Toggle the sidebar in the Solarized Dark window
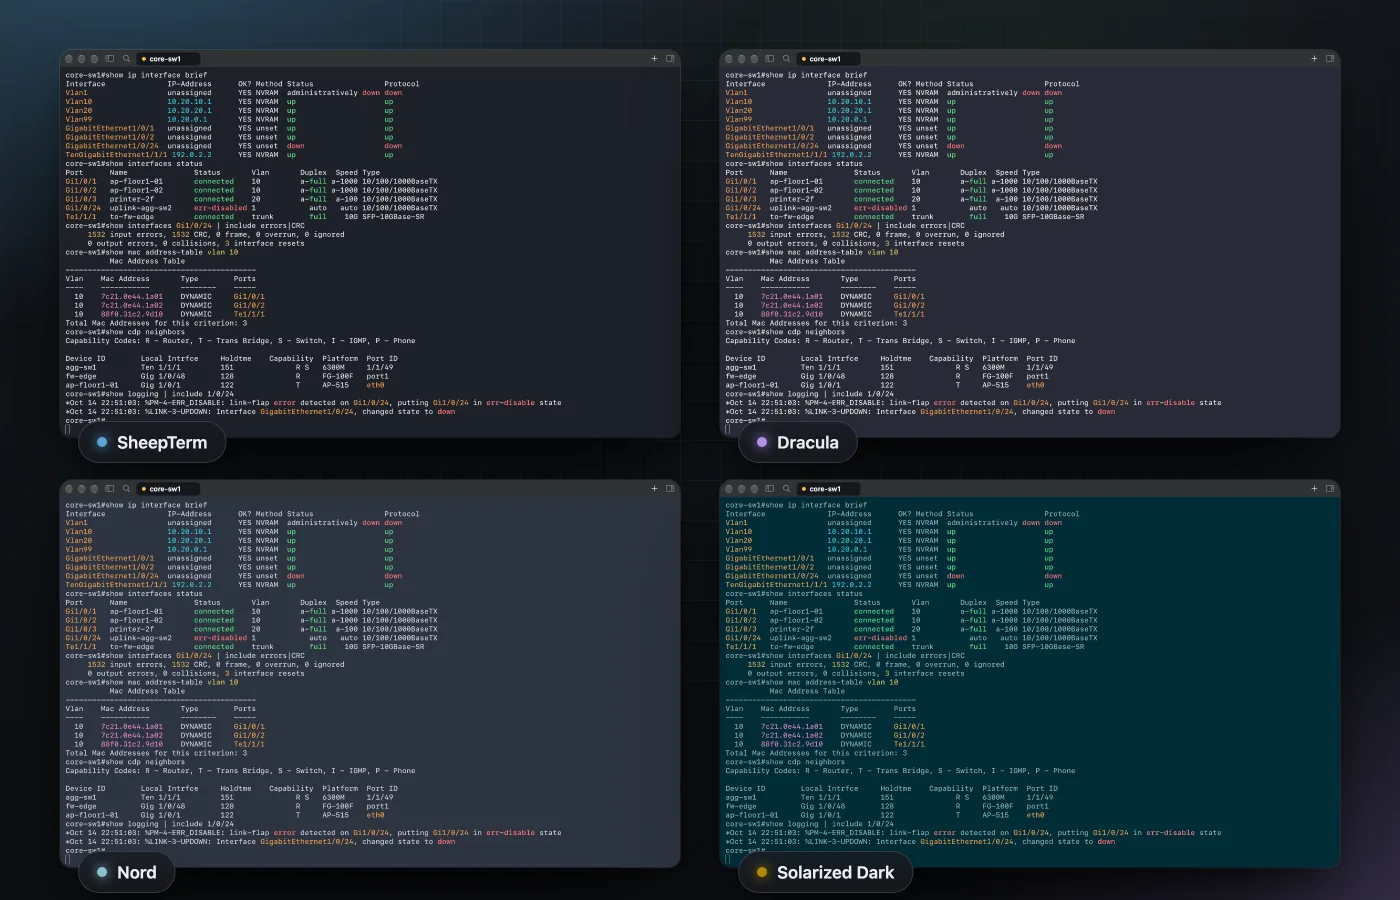Screen dimensions: 1400x900 770,489
